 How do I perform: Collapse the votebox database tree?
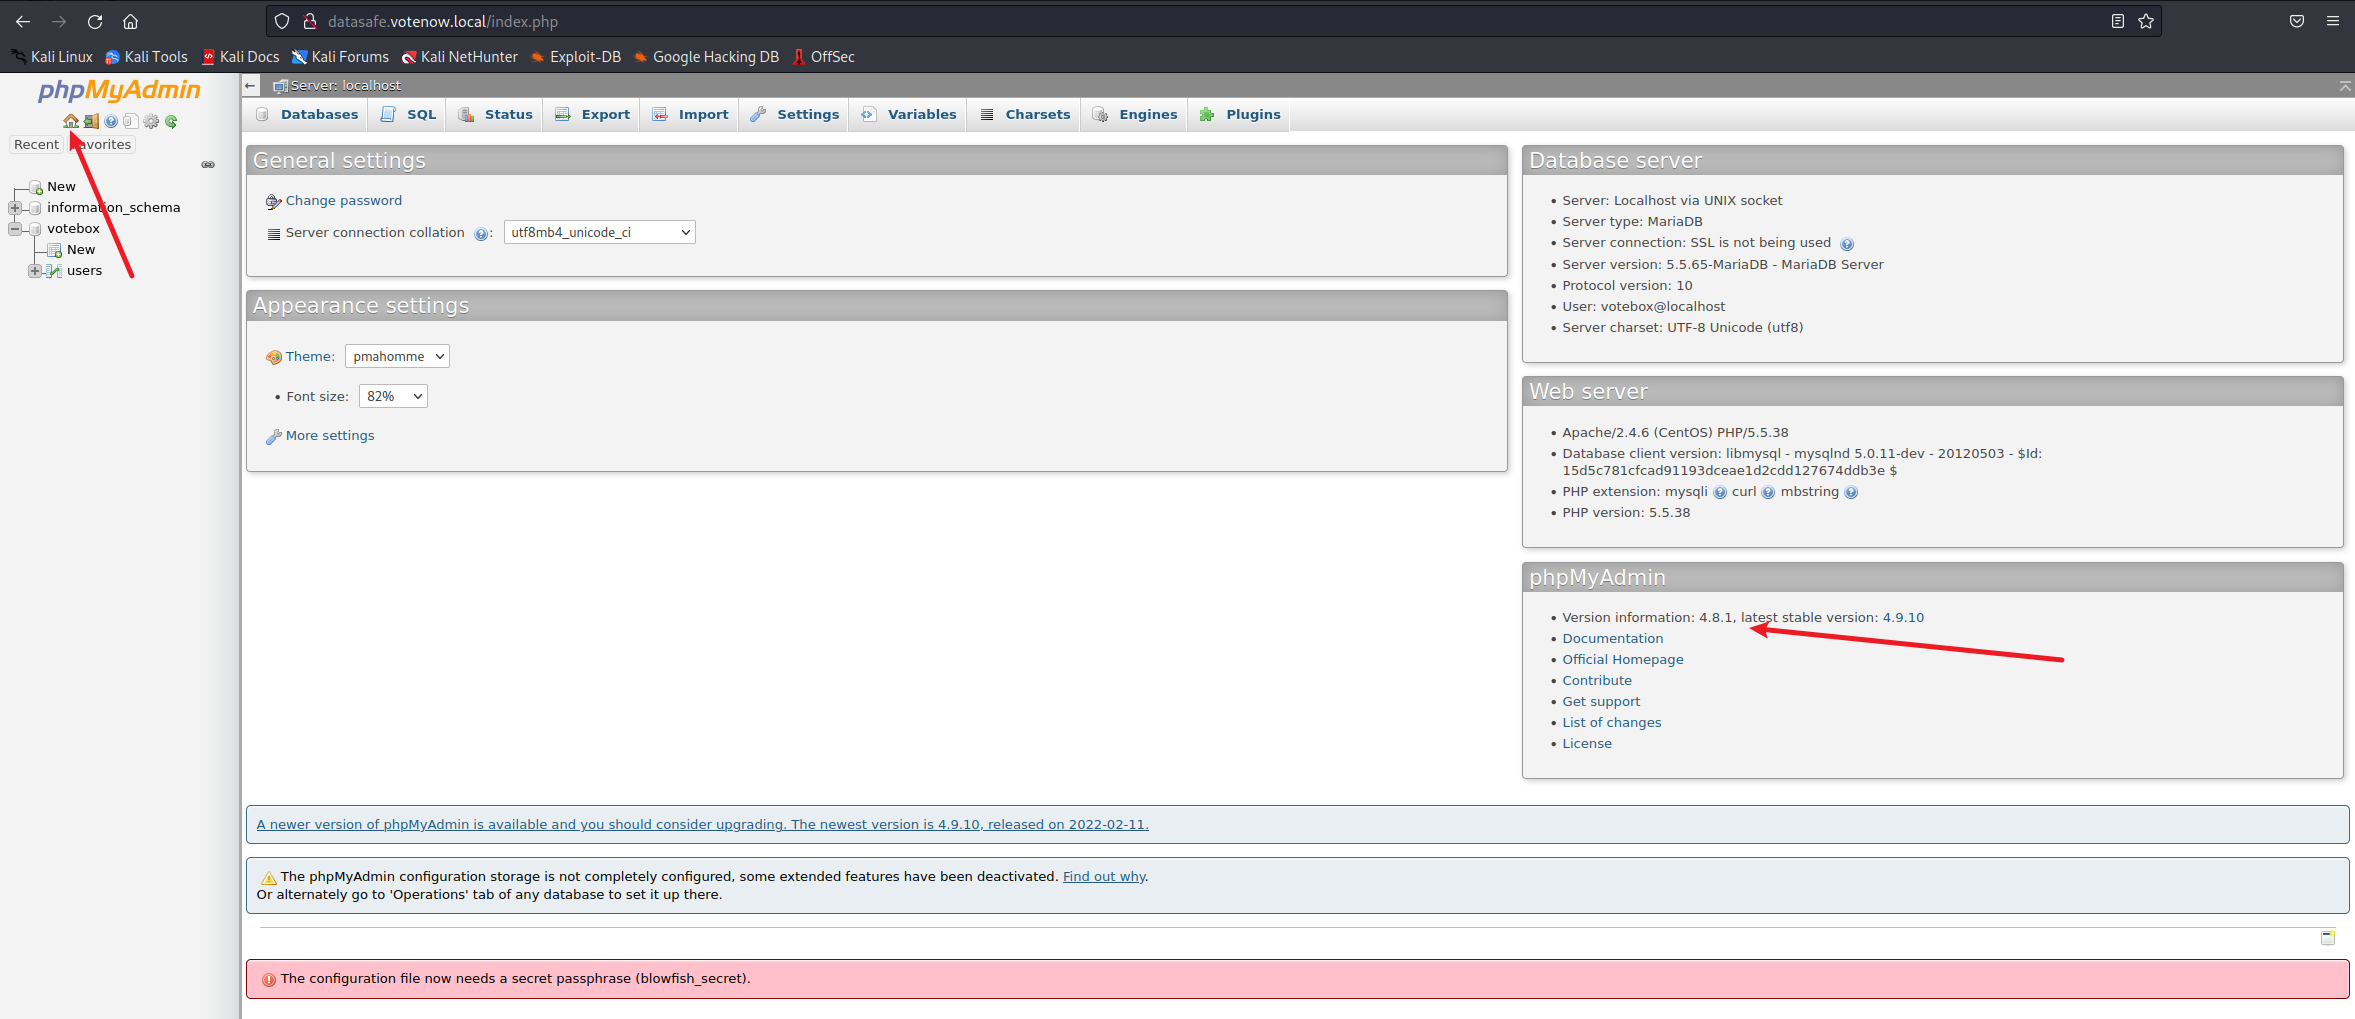15,229
